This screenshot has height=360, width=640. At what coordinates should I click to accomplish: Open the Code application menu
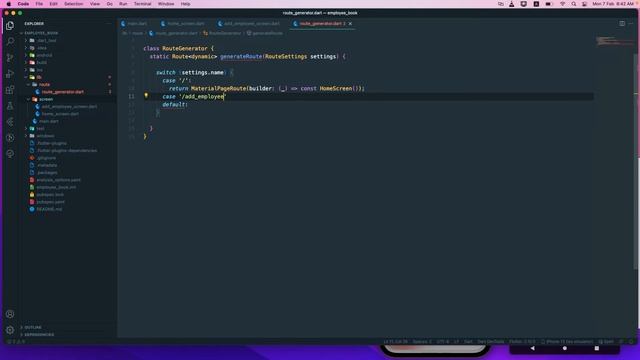click(23, 4)
